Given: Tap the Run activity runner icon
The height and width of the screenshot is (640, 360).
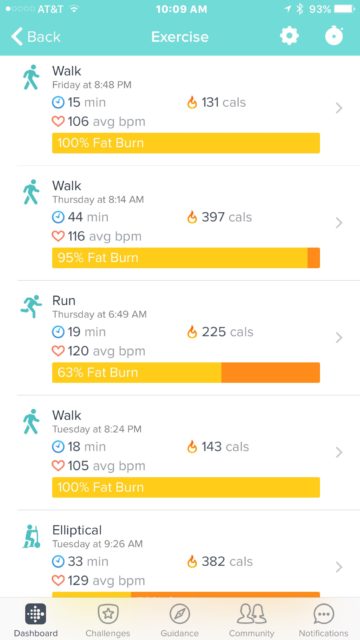Looking at the screenshot, I should point(31,306).
